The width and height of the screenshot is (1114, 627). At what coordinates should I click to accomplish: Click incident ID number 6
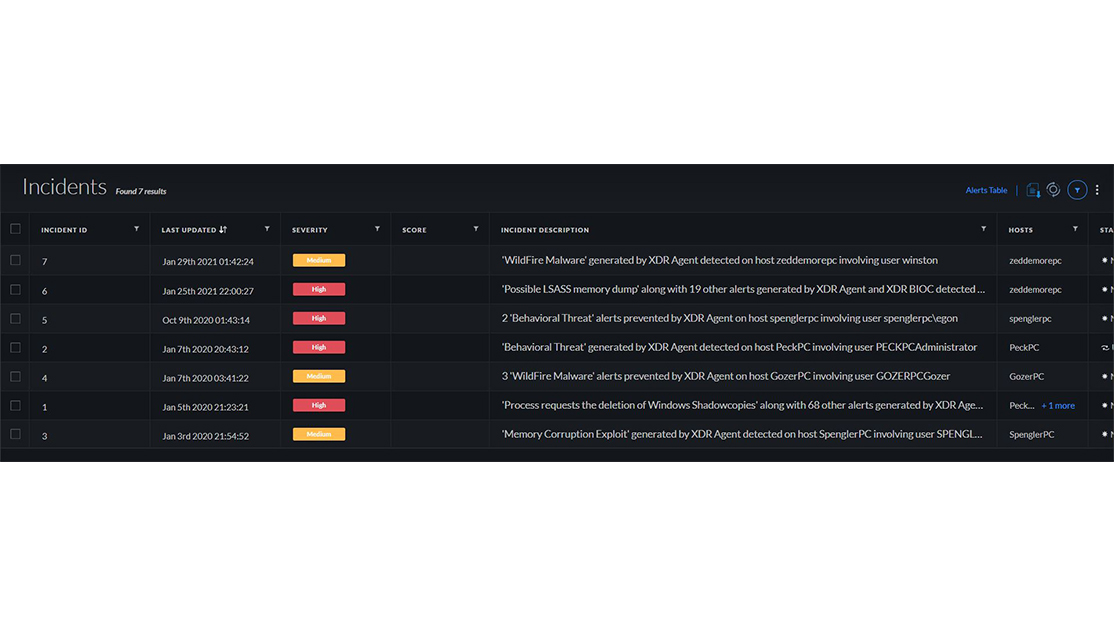coord(44,290)
